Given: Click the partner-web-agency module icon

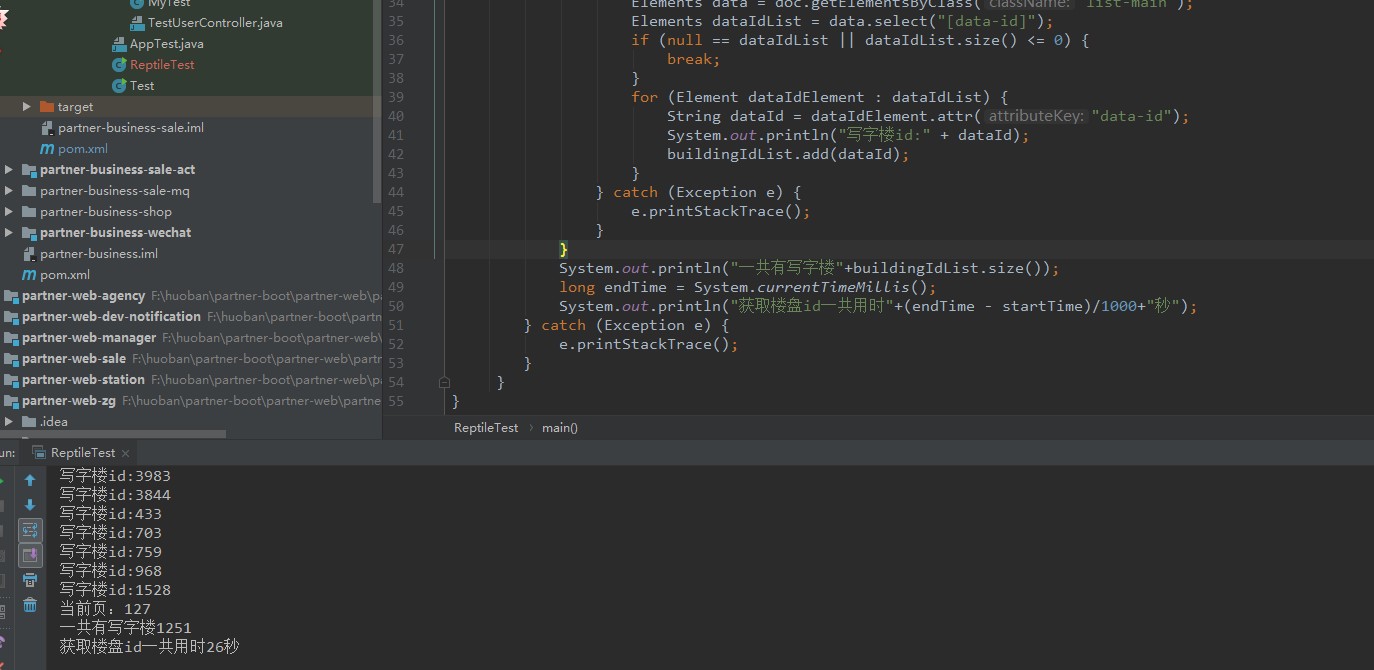Looking at the screenshot, I should (x=11, y=296).
